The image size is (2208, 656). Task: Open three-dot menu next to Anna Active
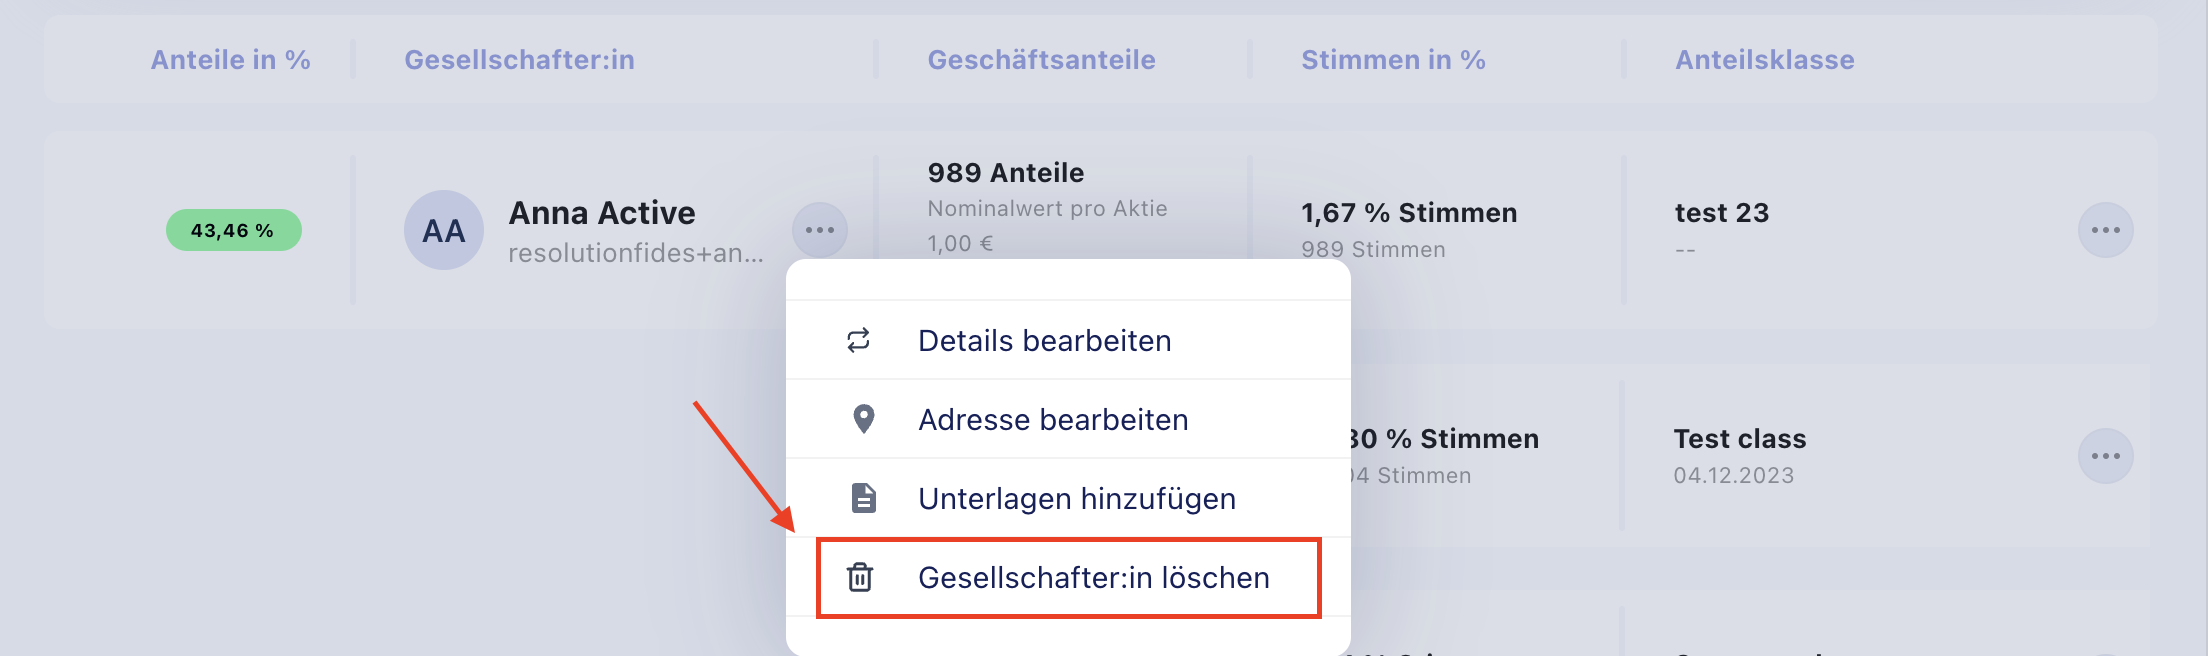[820, 230]
